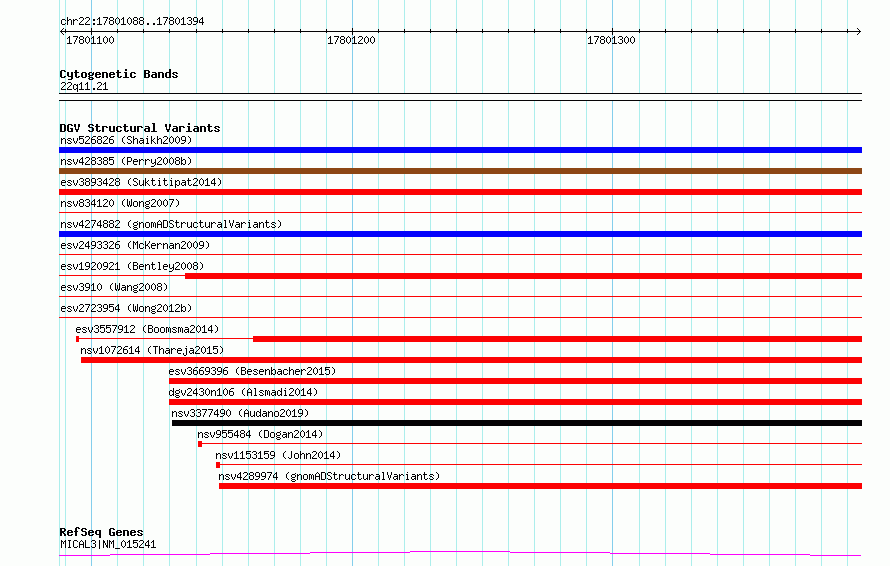The image size is (890, 566).
Task: Click the 17801300 ruler position label
Action: [x=611, y=40]
